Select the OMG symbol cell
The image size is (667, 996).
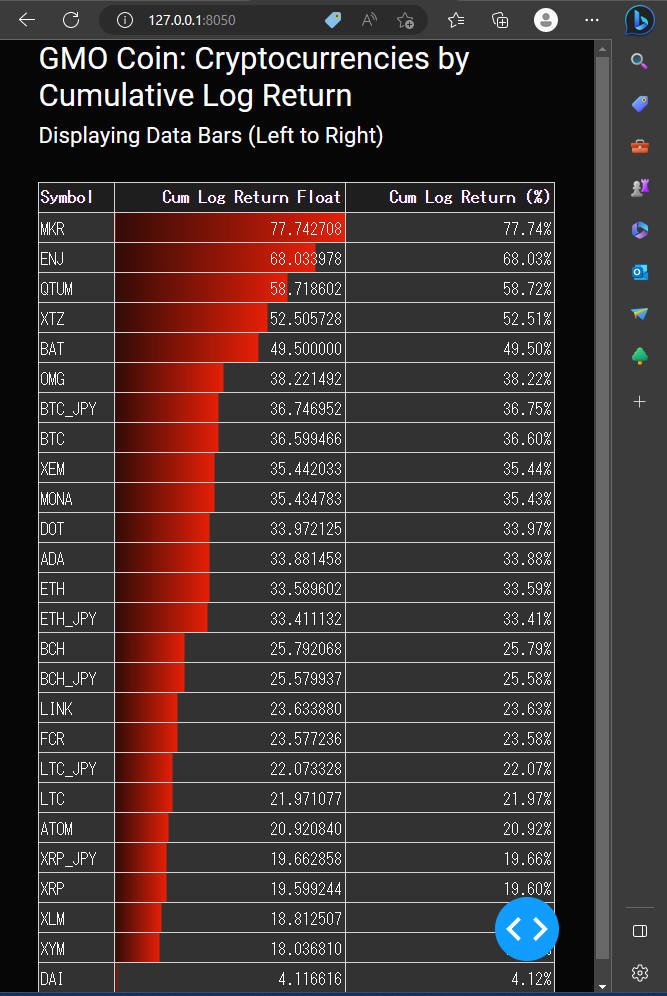click(76, 379)
